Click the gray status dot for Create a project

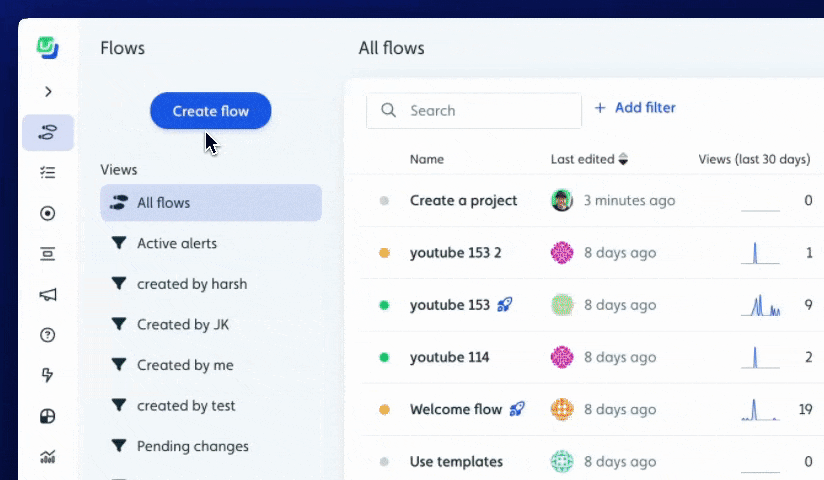click(x=384, y=200)
